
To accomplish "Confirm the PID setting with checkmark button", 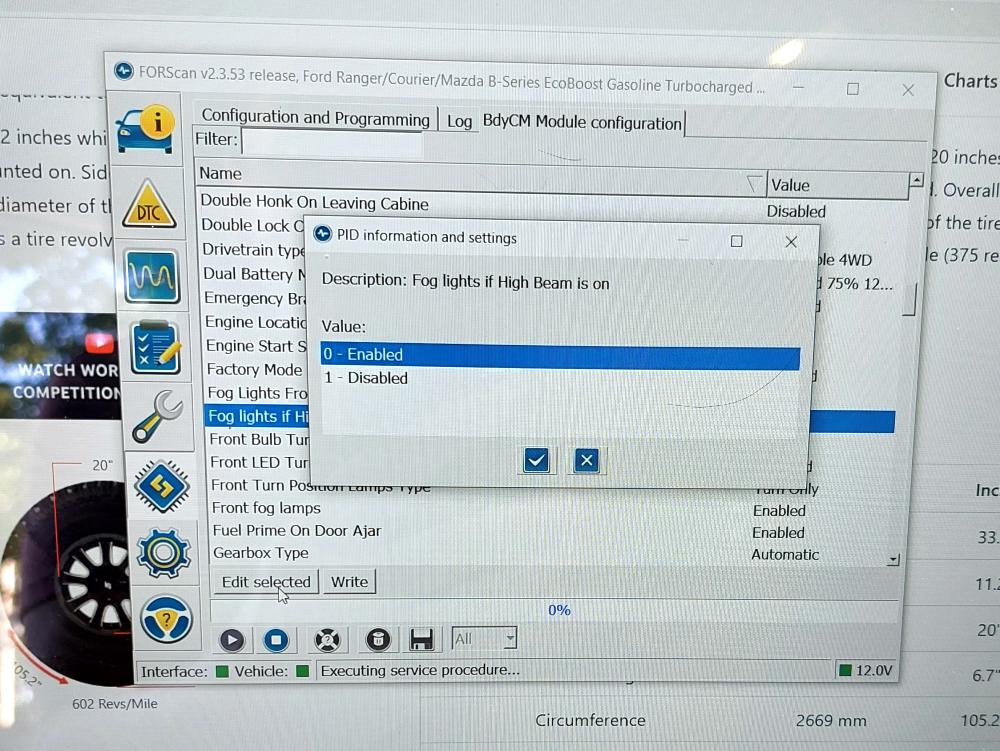I will tap(536, 460).
